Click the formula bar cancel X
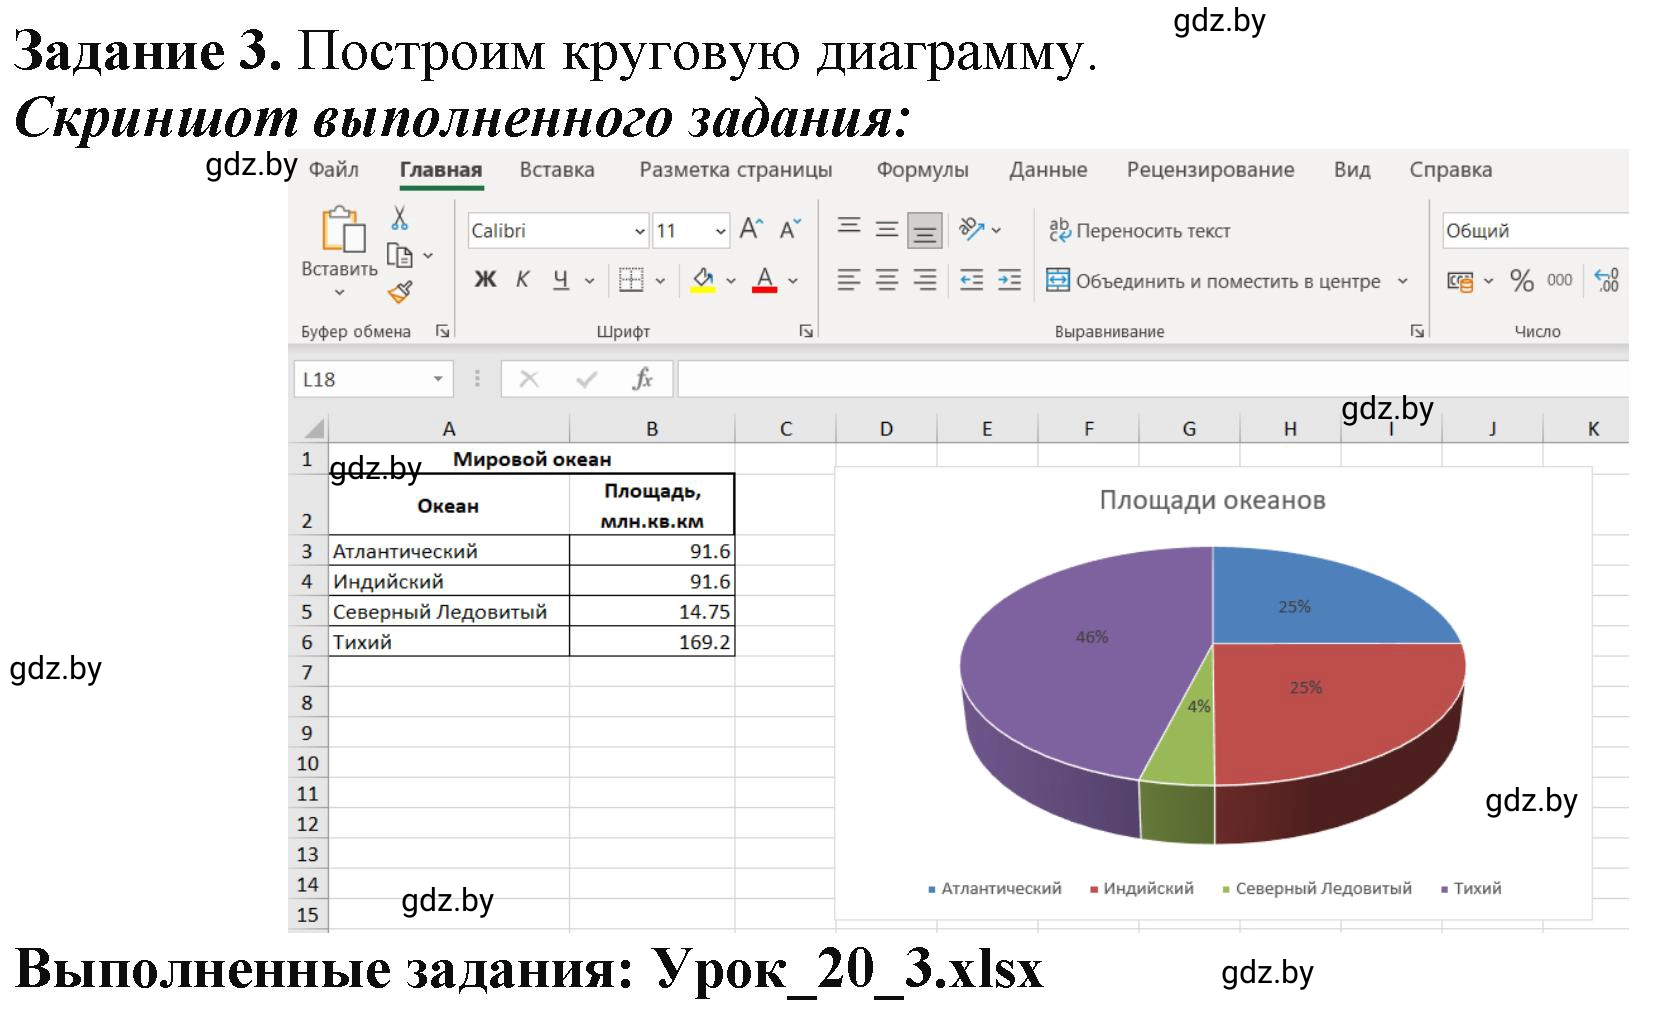The height and width of the screenshot is (1016, 1661). [x=529, y=379]
